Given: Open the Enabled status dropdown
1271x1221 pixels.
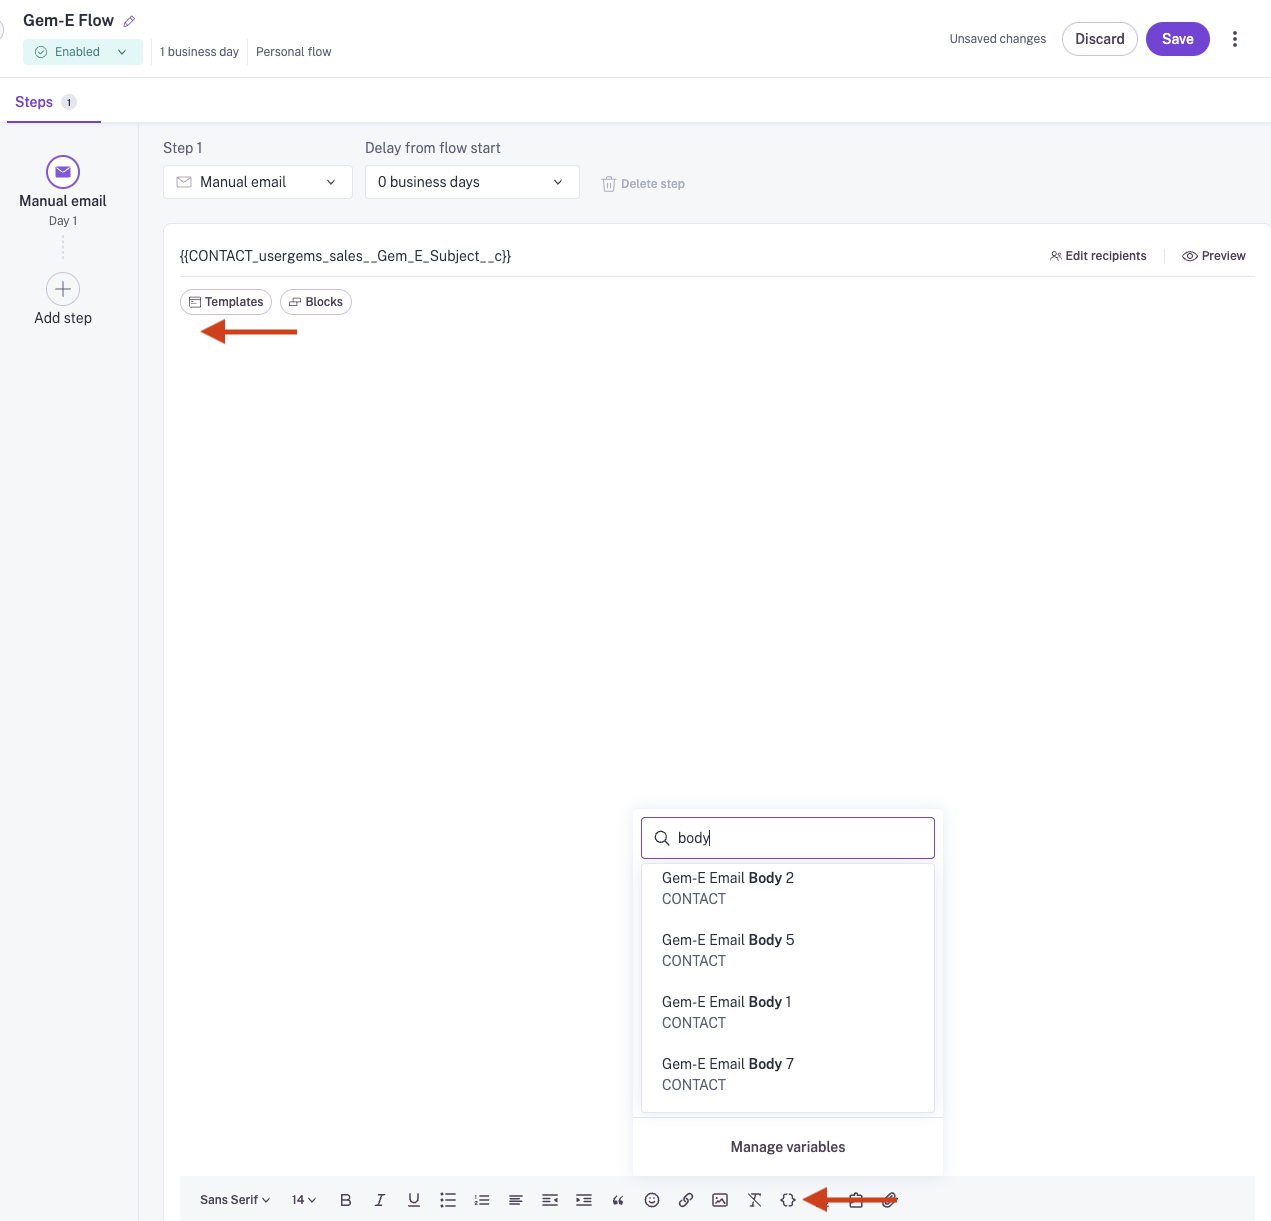Looking at the screenshot, I should 83,52.
